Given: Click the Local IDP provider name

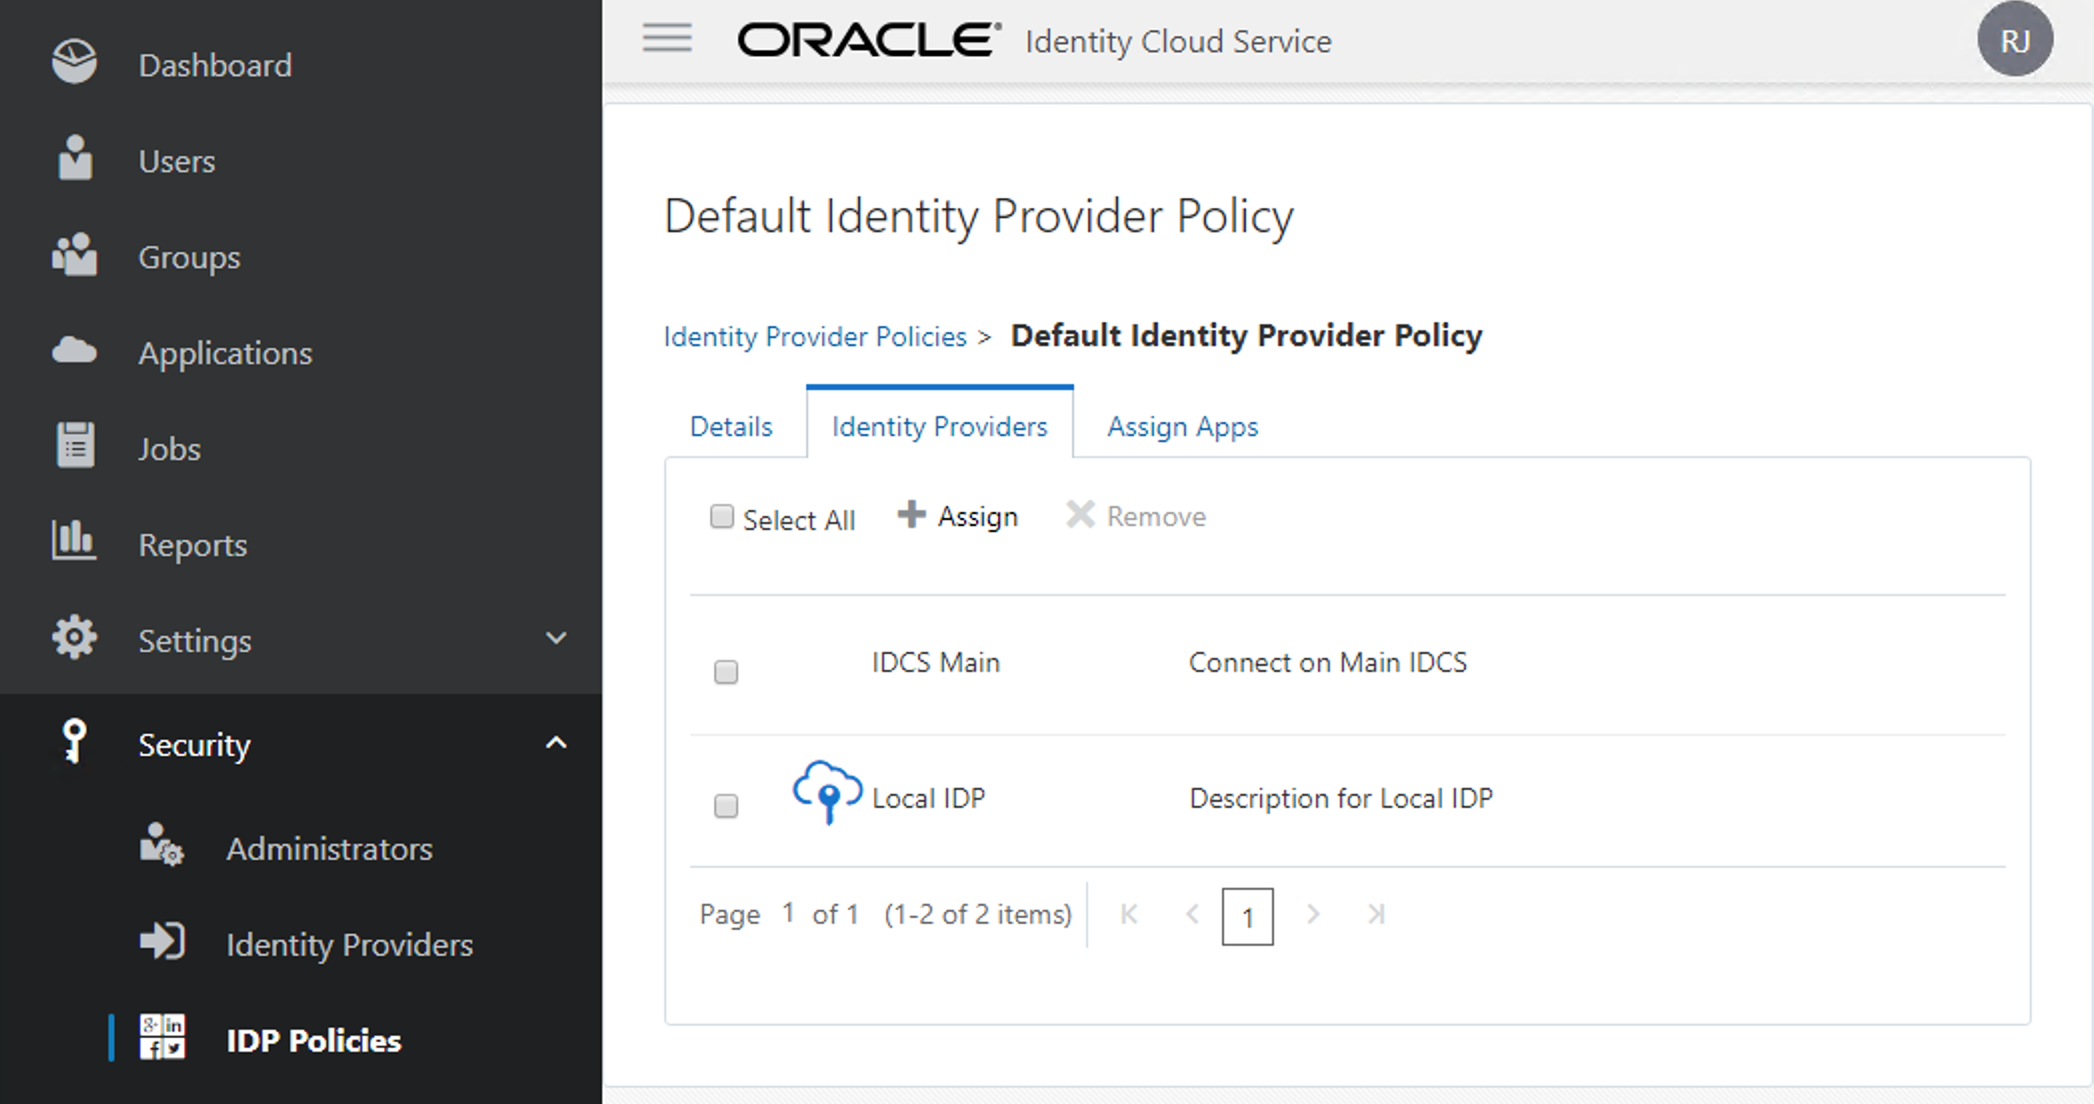Looking at the screenshot, I should coord(928,798).
